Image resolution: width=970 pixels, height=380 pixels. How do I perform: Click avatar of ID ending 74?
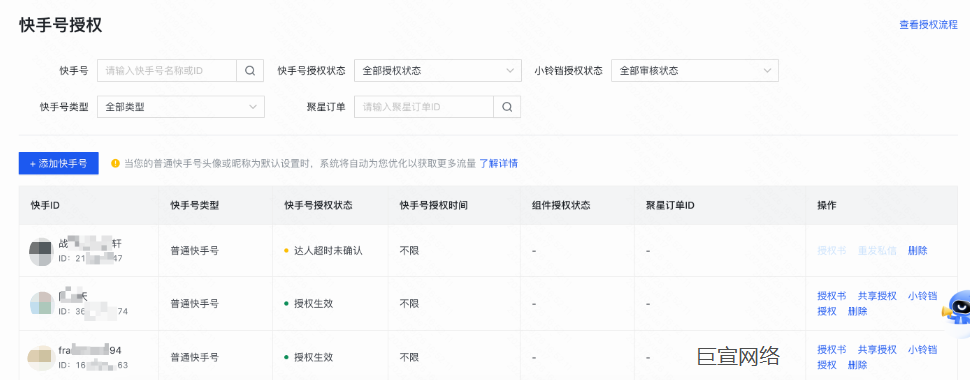point(41,304)
